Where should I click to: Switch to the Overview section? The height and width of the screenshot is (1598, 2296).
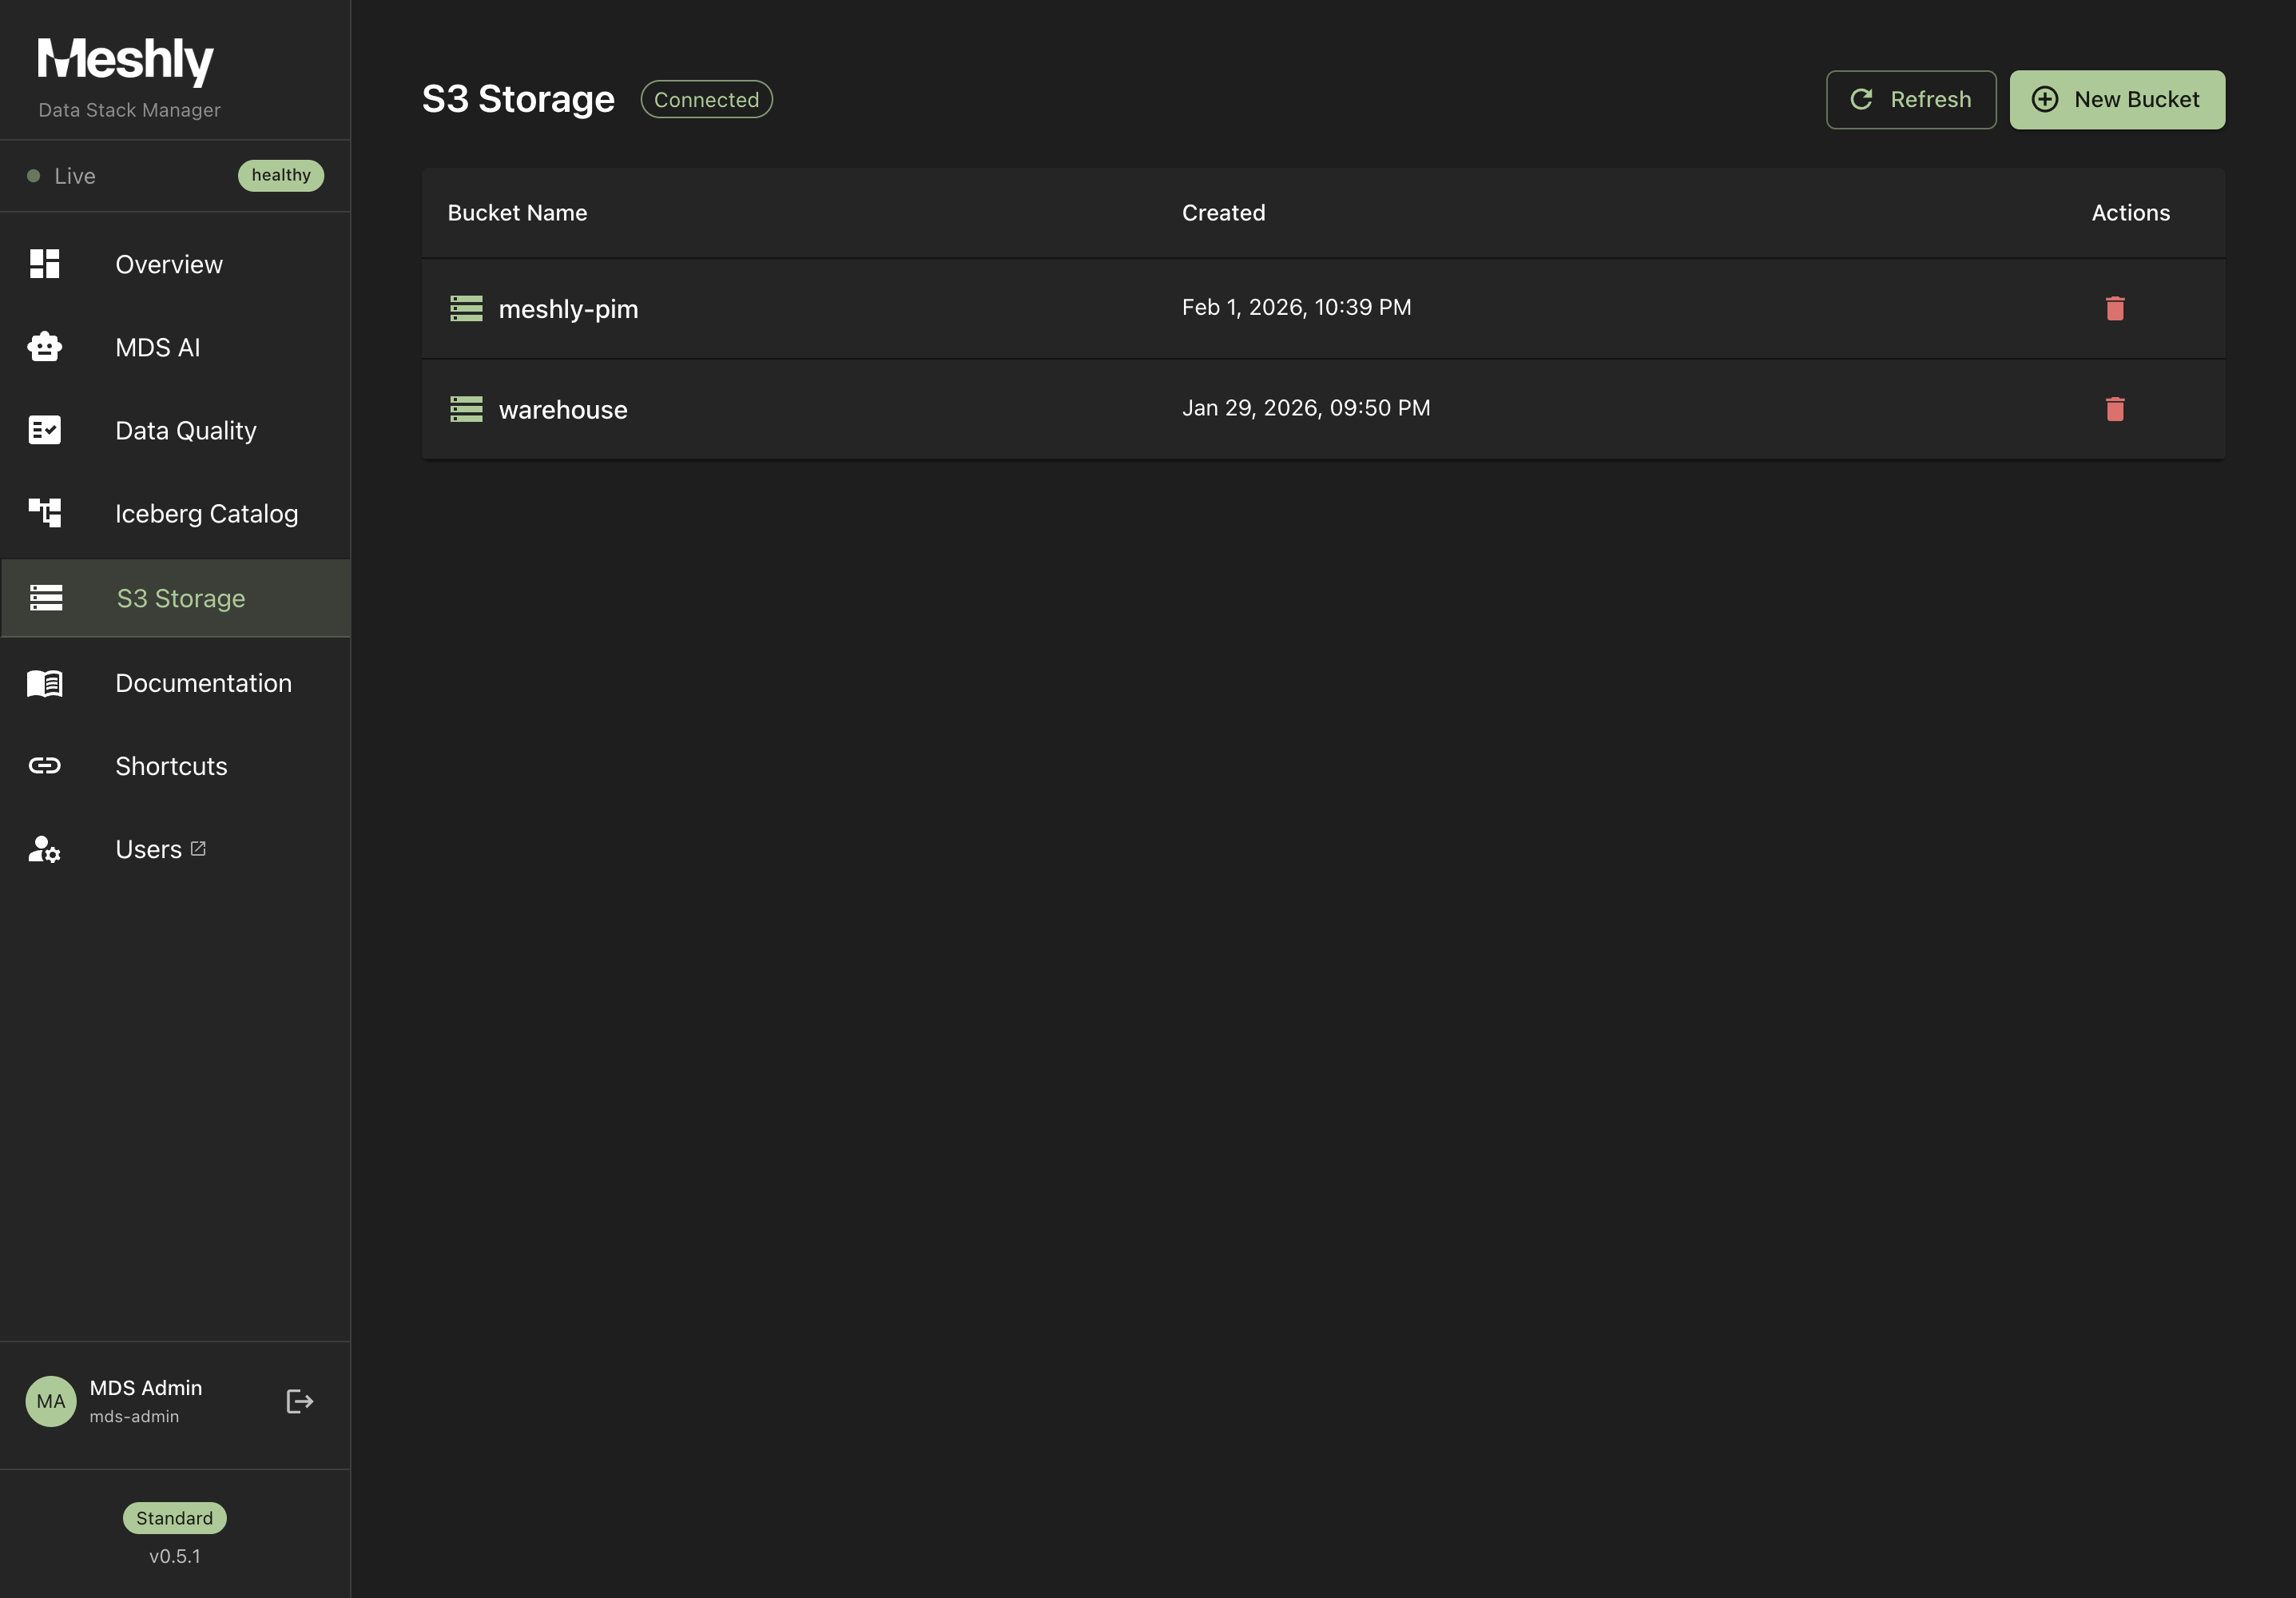168,264
